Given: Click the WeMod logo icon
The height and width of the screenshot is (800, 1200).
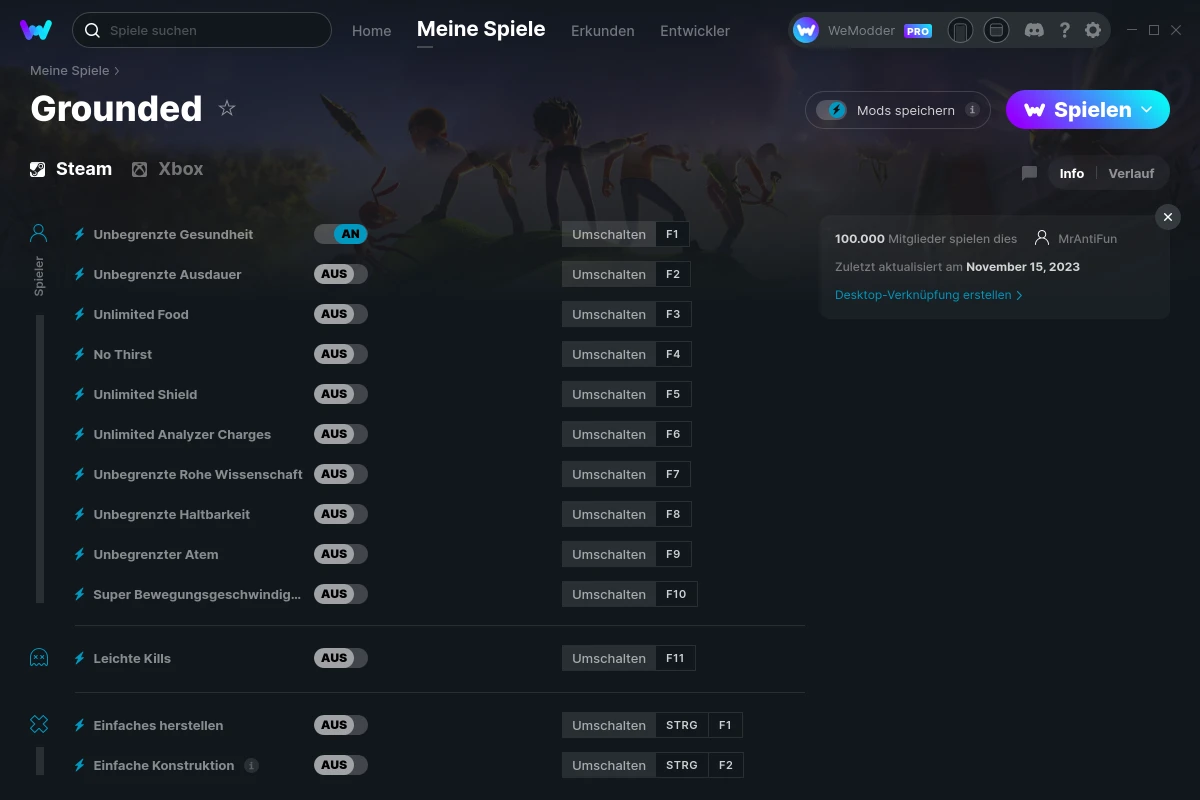Looking at the screenshot, I should [x=36, y=30].
